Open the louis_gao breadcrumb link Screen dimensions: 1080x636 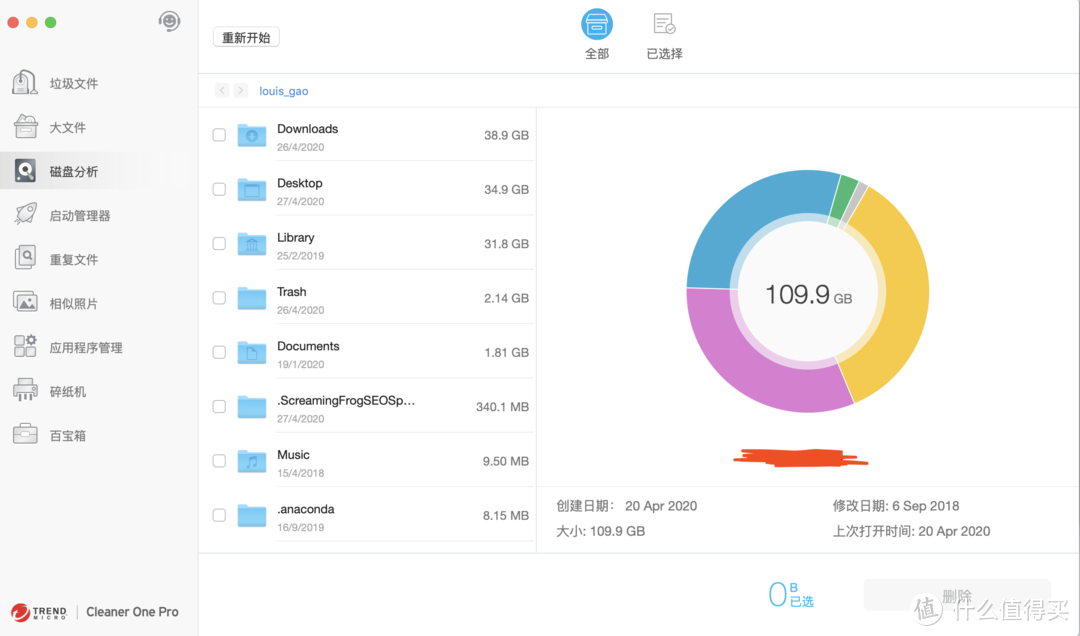coord(283,90)
